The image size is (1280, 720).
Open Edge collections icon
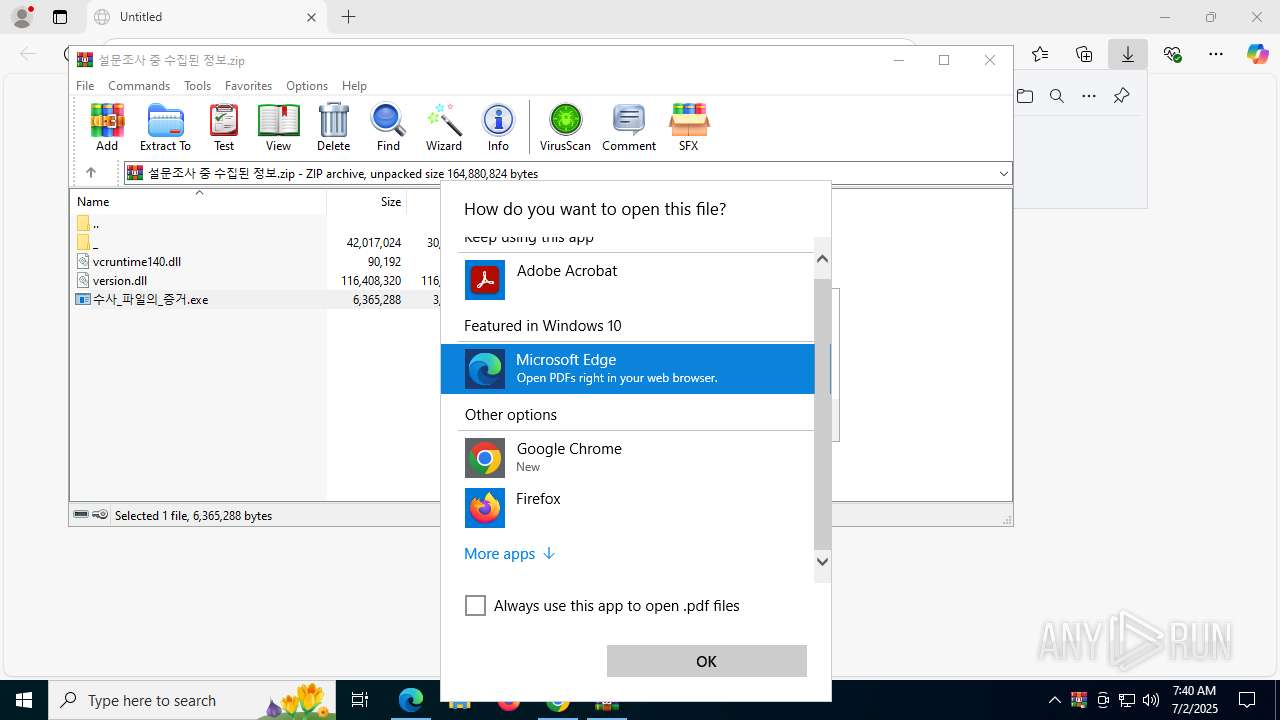pos(1084,54)
